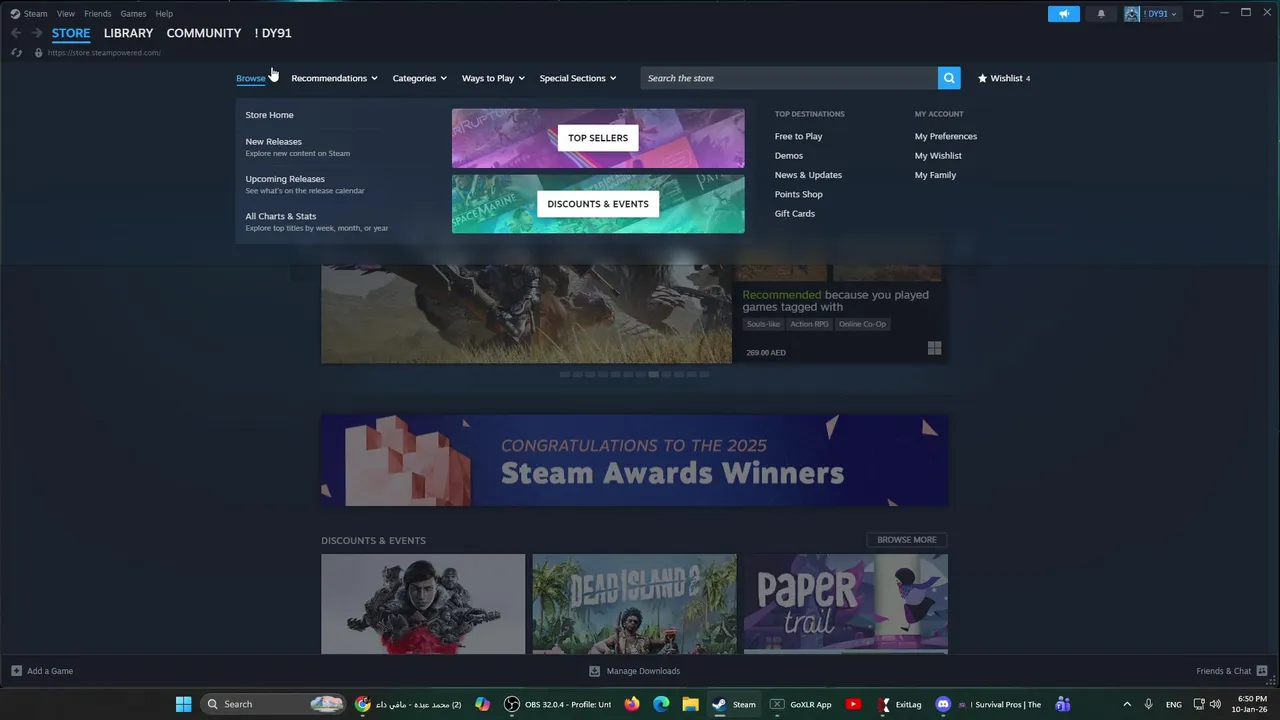The image size is (1280, 720).
Task: Open Free to Play destination
Action: click(x=799, y=136)
